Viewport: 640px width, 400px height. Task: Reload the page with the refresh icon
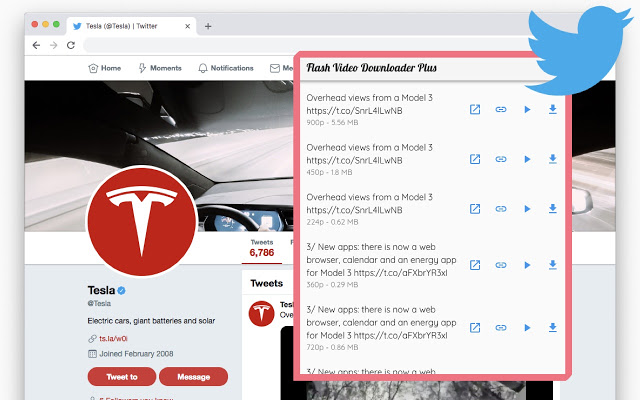[x=71, y=45]
